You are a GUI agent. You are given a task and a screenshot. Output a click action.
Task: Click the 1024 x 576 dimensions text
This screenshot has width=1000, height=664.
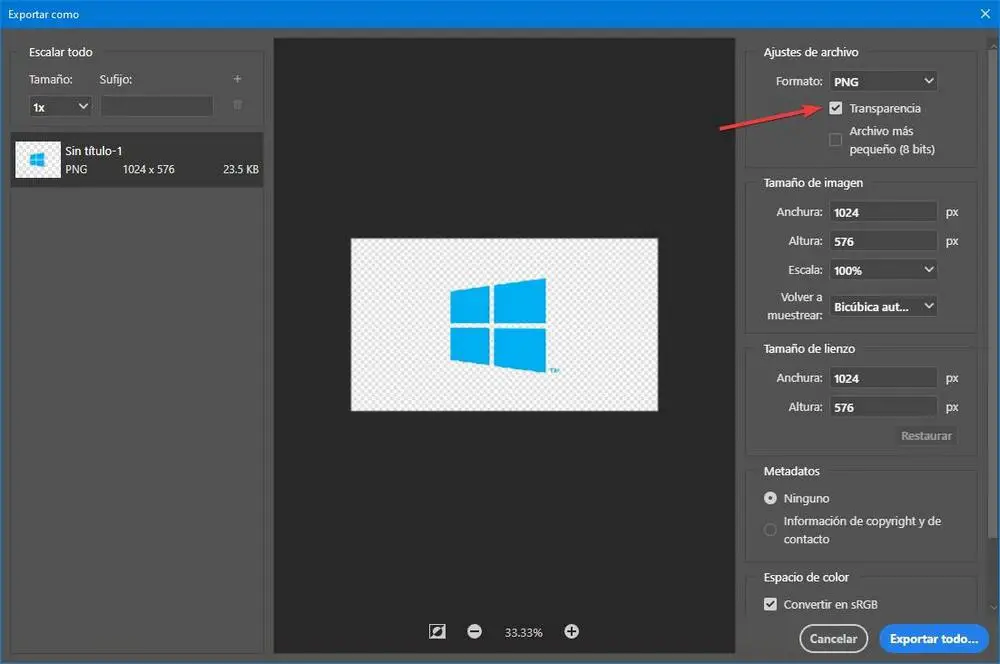(149, 169)
